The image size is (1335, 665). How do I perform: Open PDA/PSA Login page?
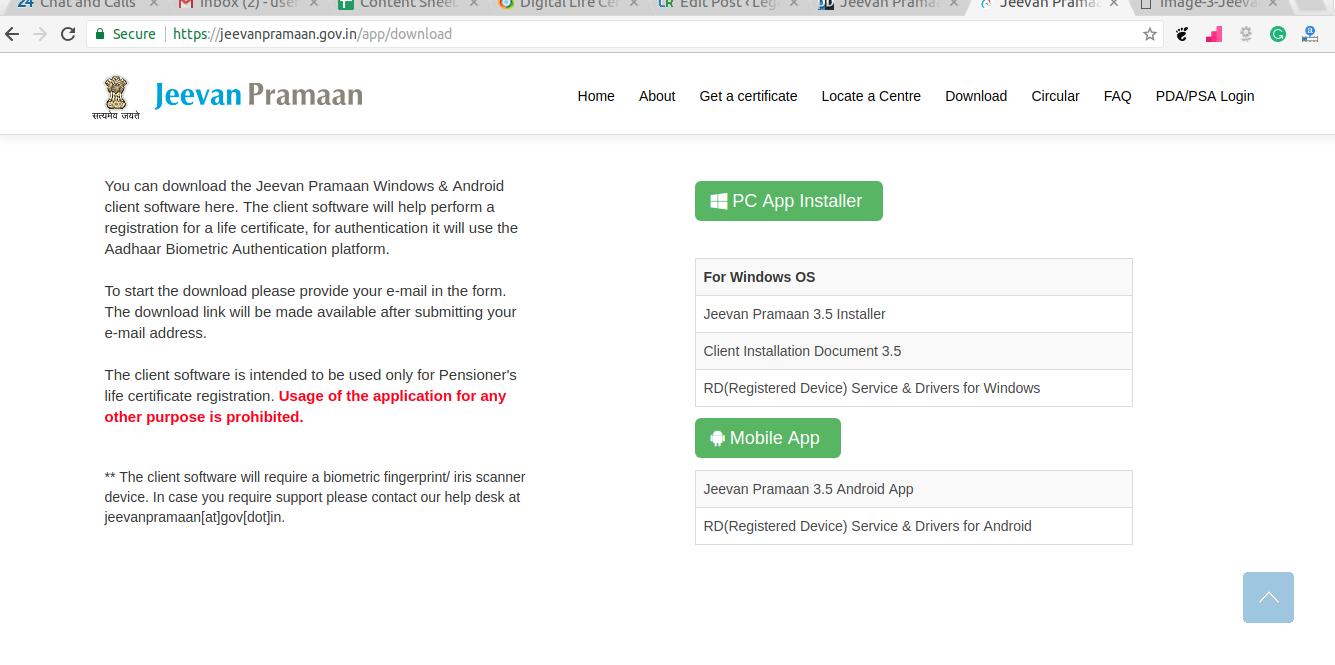tap(1204, 96)
